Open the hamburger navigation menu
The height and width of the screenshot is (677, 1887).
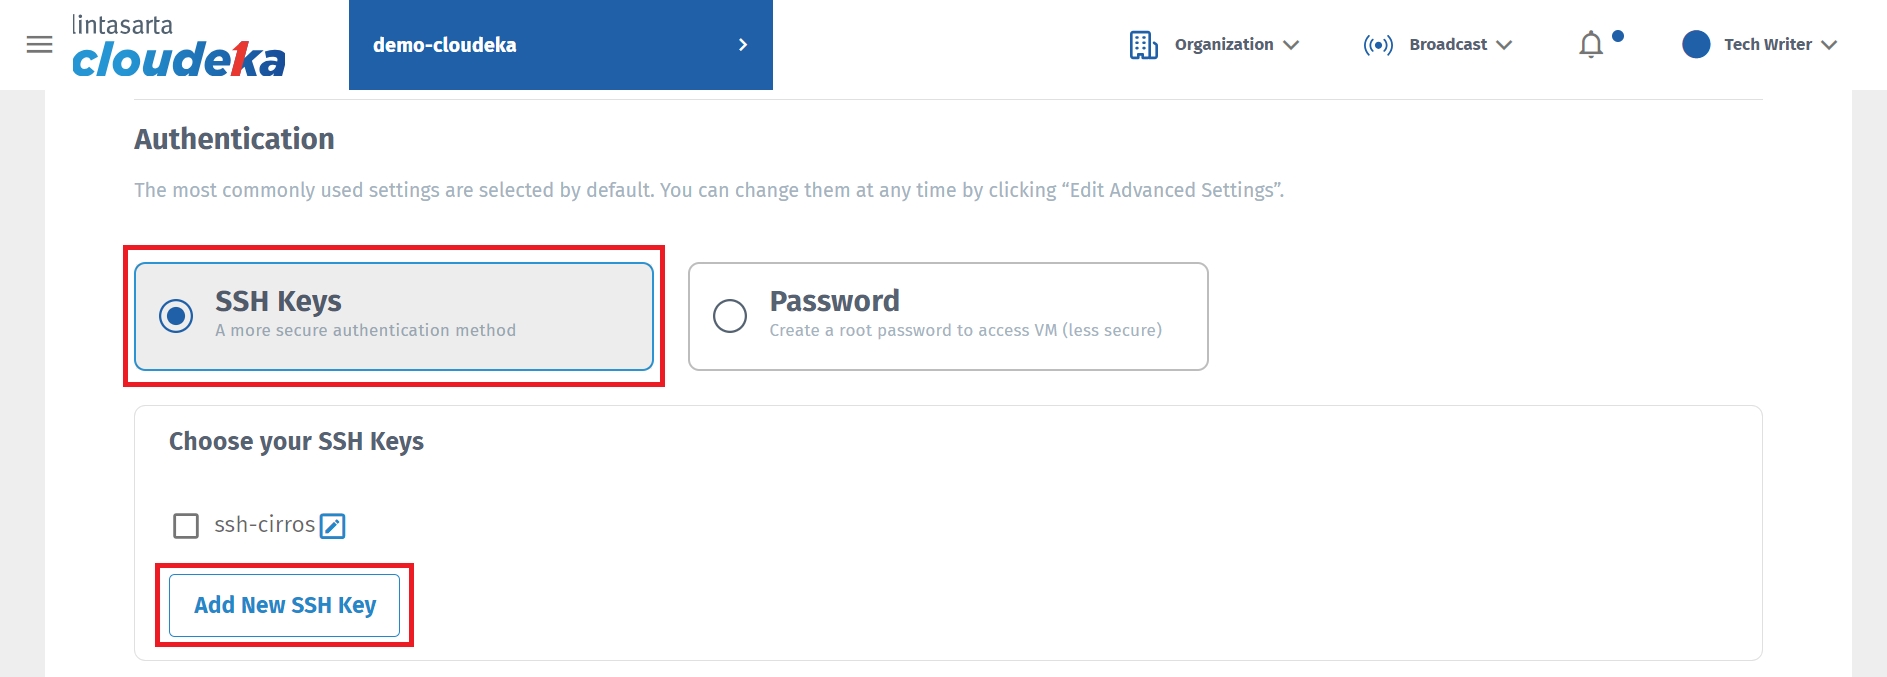point(39,45)
